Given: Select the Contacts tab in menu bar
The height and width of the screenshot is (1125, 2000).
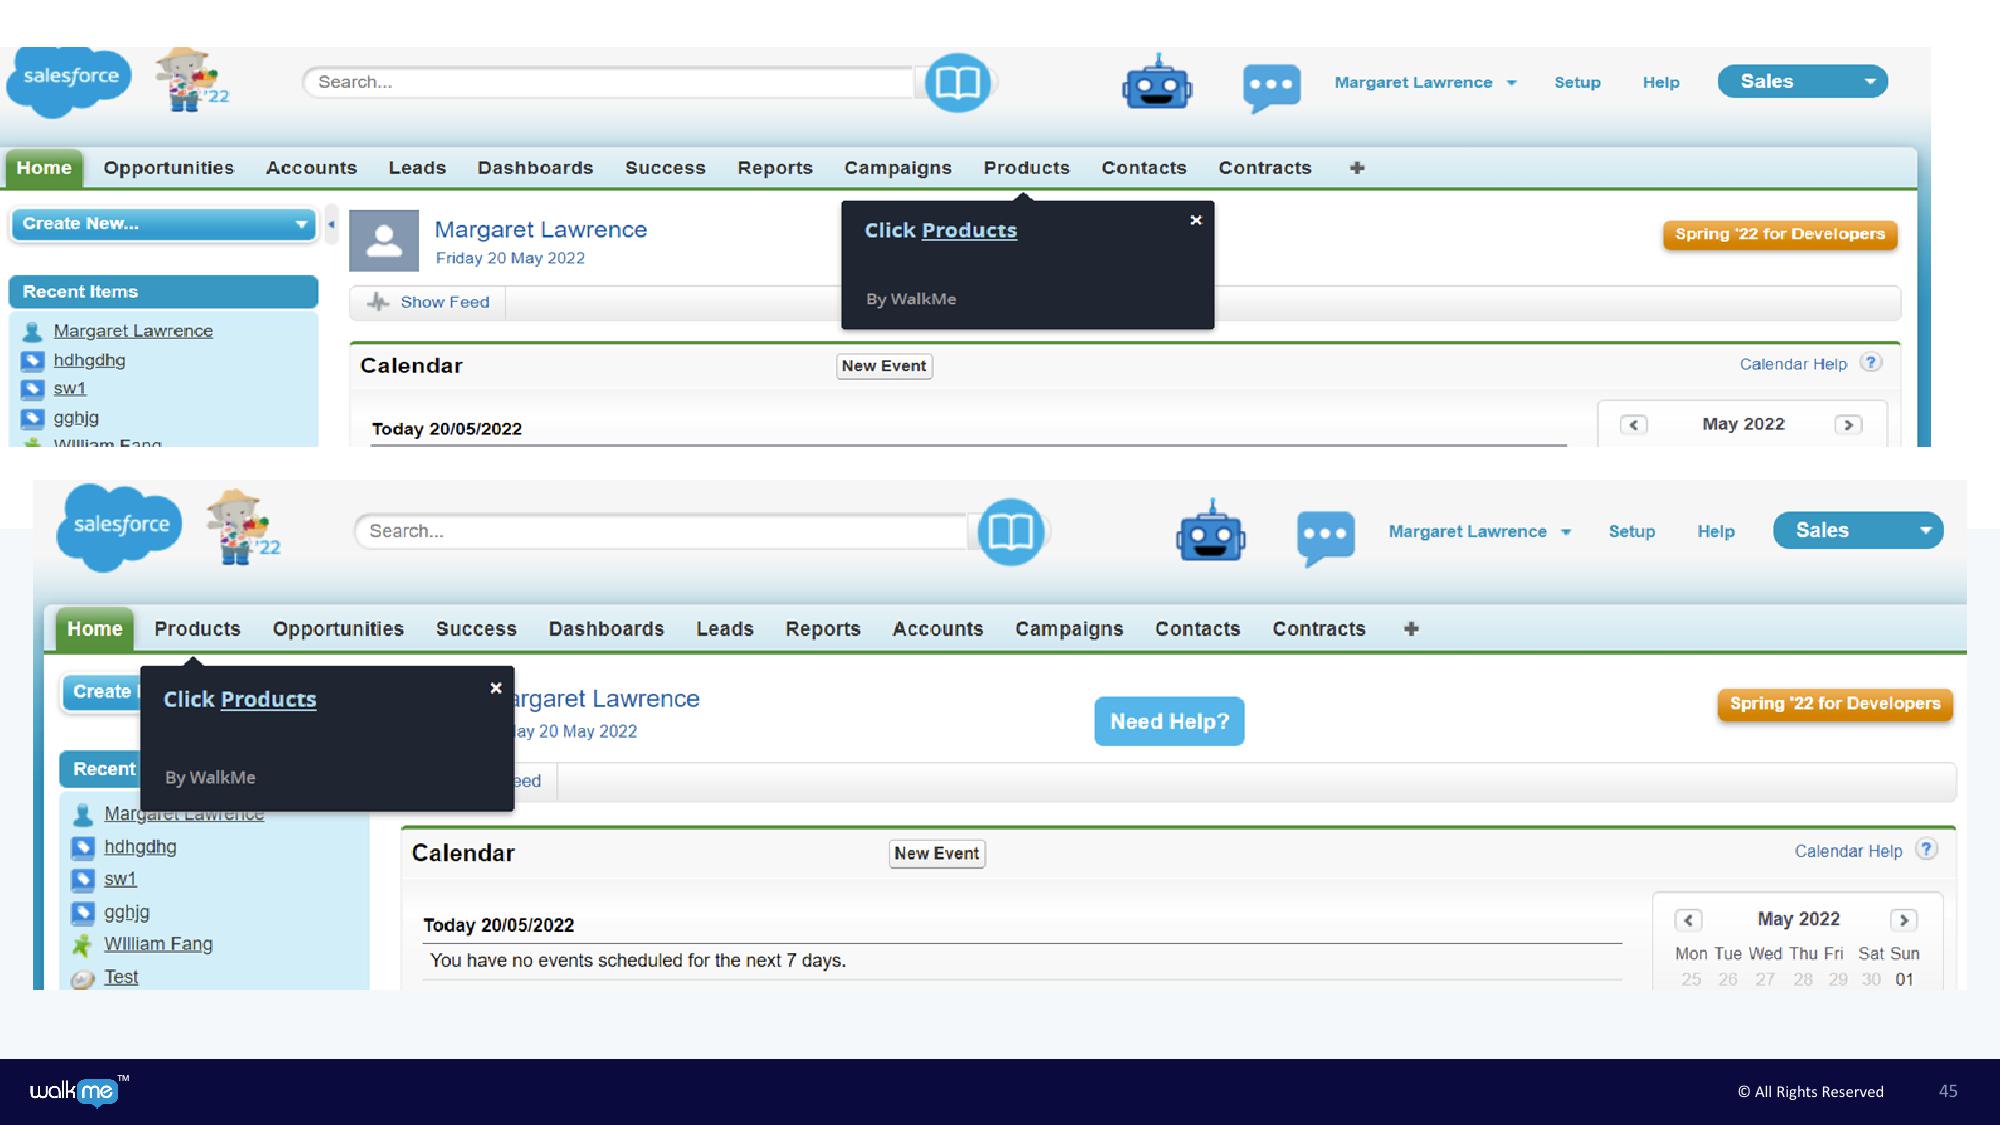Looking at the screenshot, I should (x=1143, y=168).
